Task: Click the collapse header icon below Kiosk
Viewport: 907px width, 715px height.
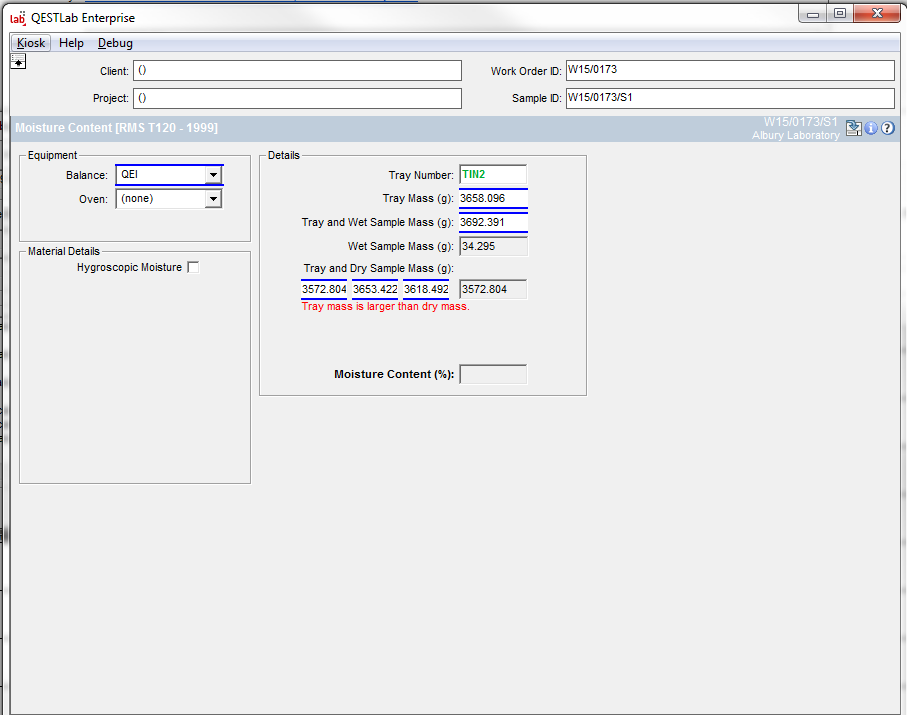Action: pyautogui.click(x=18, y=62)
